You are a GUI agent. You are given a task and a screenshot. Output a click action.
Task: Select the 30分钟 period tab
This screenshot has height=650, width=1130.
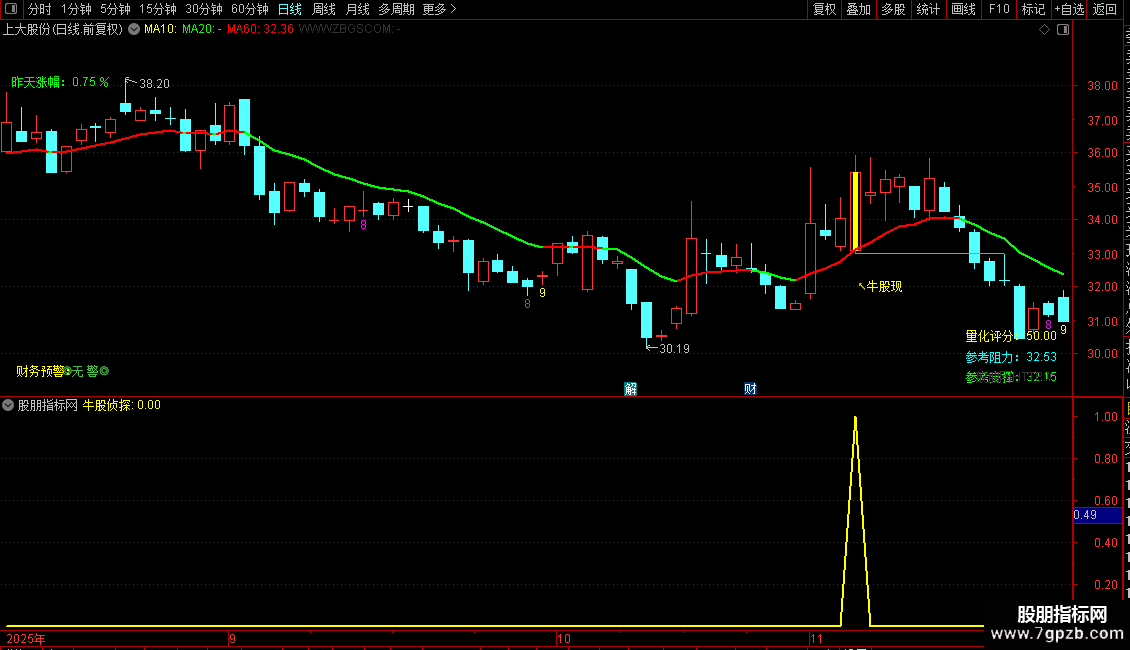pos(204,9)
